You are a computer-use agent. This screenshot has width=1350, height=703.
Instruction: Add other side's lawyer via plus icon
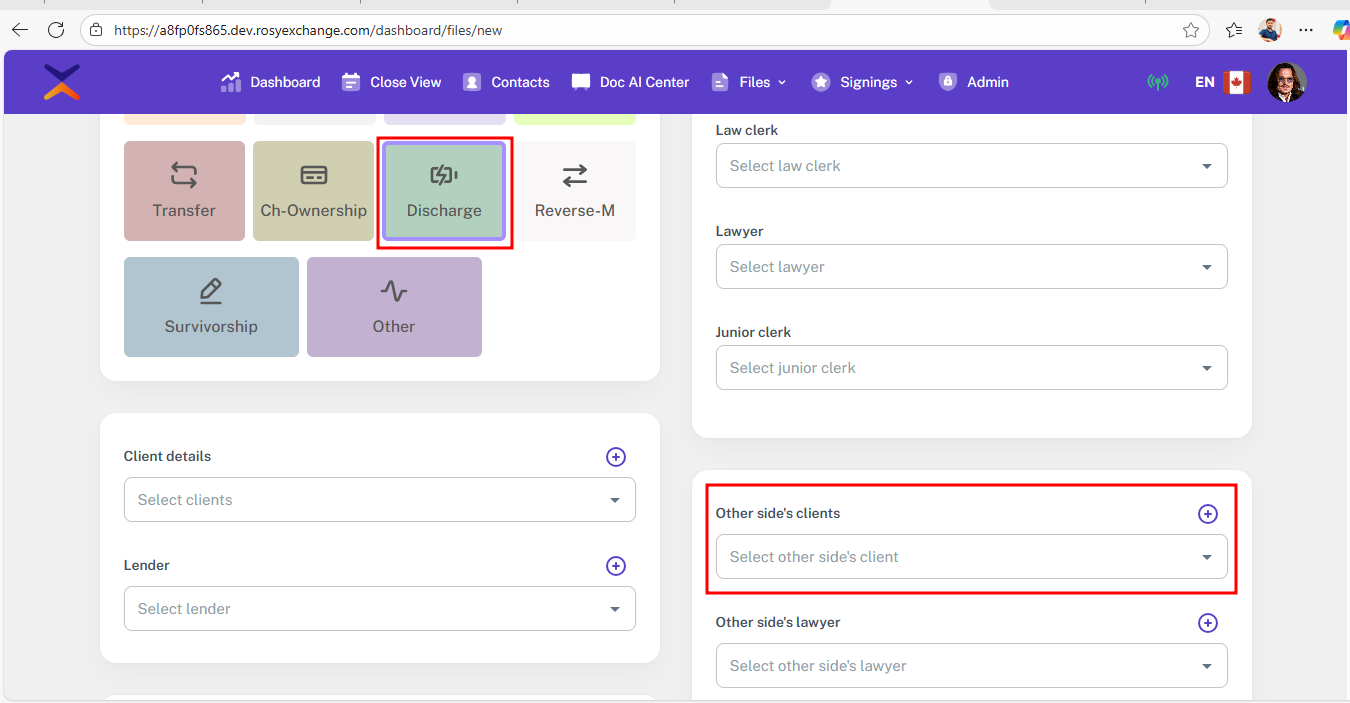[x=1208, y=623]
